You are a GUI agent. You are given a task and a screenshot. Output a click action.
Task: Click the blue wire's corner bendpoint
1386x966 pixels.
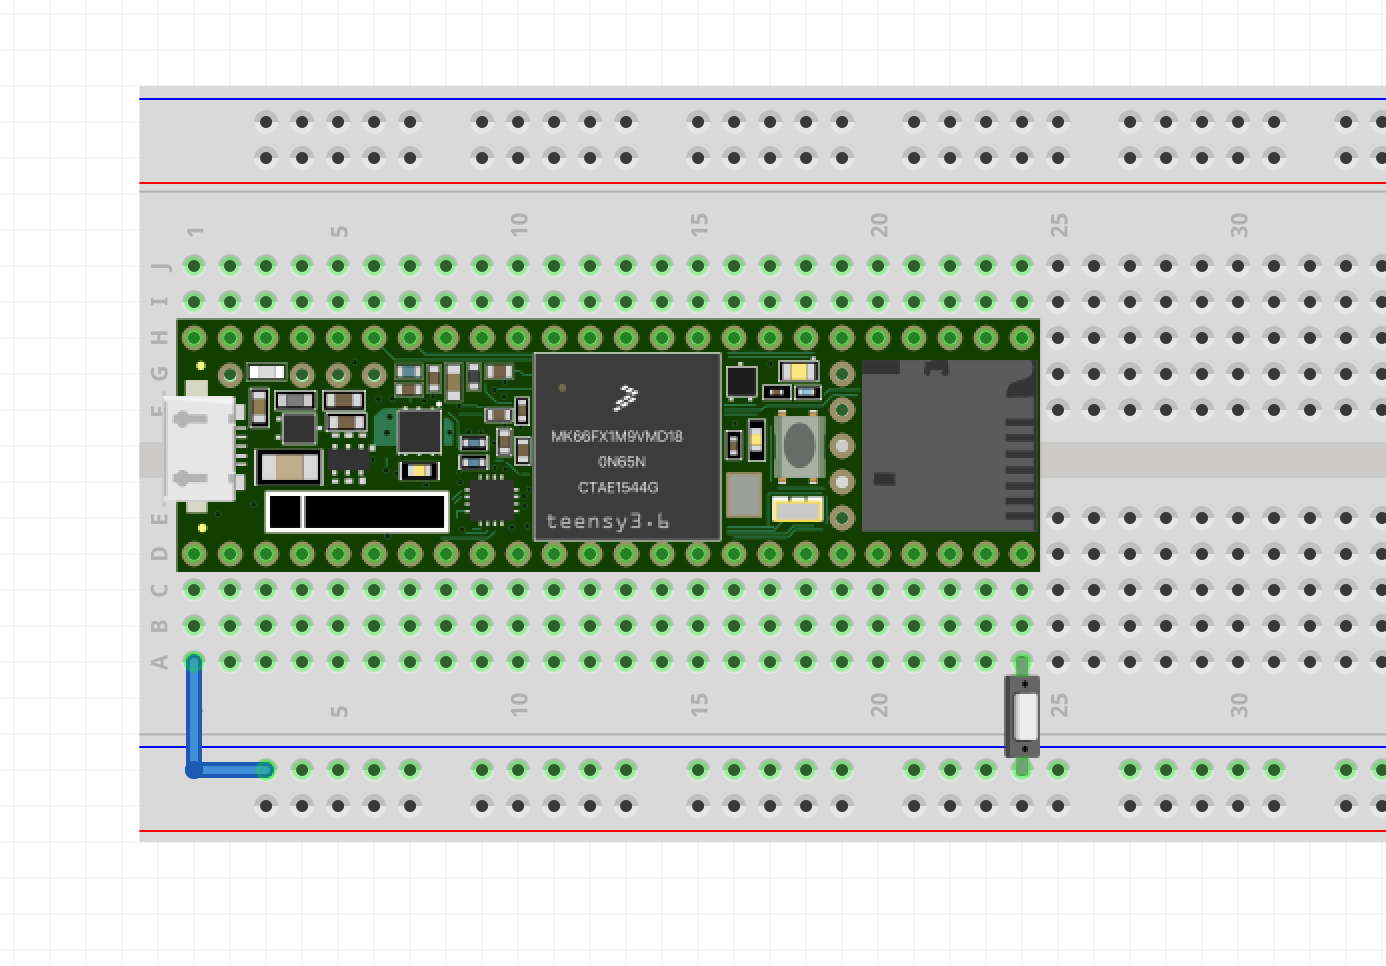194,770
